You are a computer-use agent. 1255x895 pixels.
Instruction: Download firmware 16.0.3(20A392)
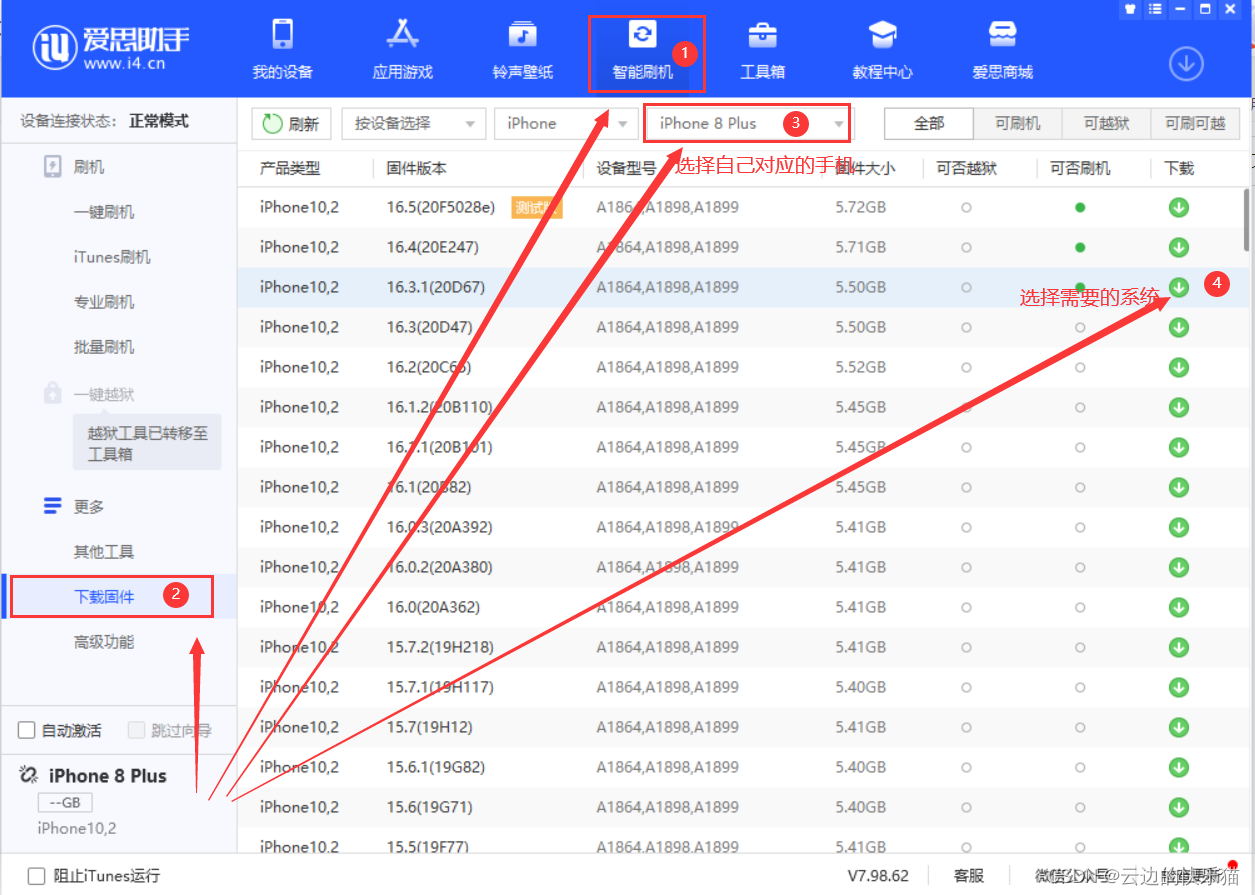[1179, 527]
